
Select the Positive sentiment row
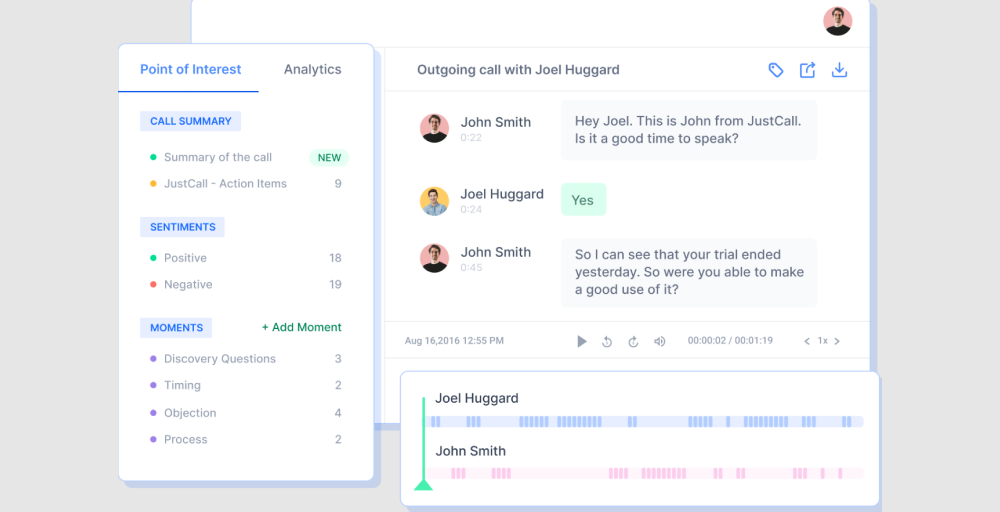[246, 258]
